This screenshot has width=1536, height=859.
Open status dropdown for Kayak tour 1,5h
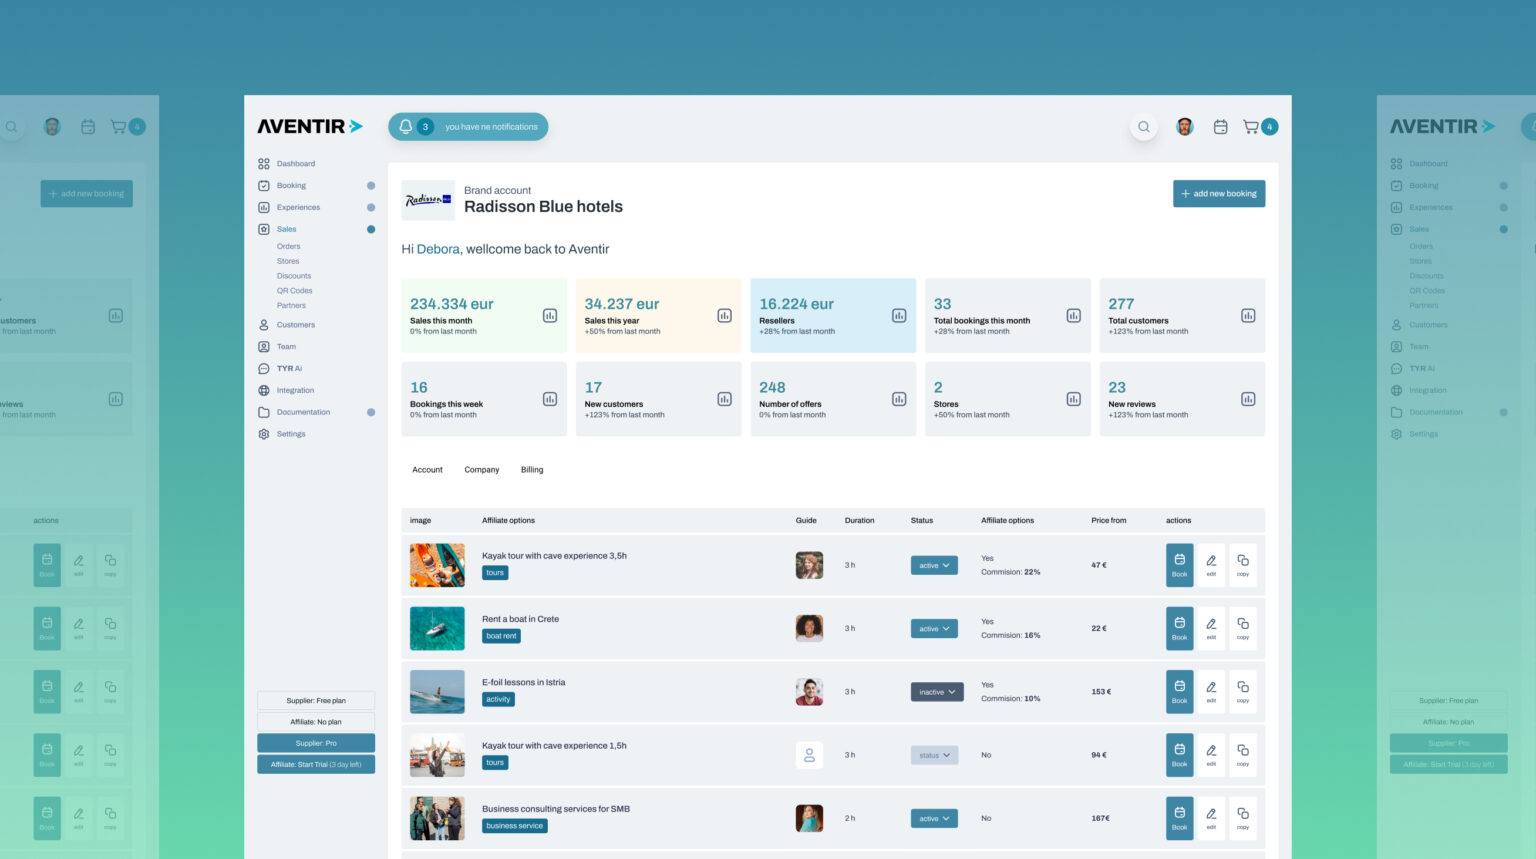pos(934,755)
